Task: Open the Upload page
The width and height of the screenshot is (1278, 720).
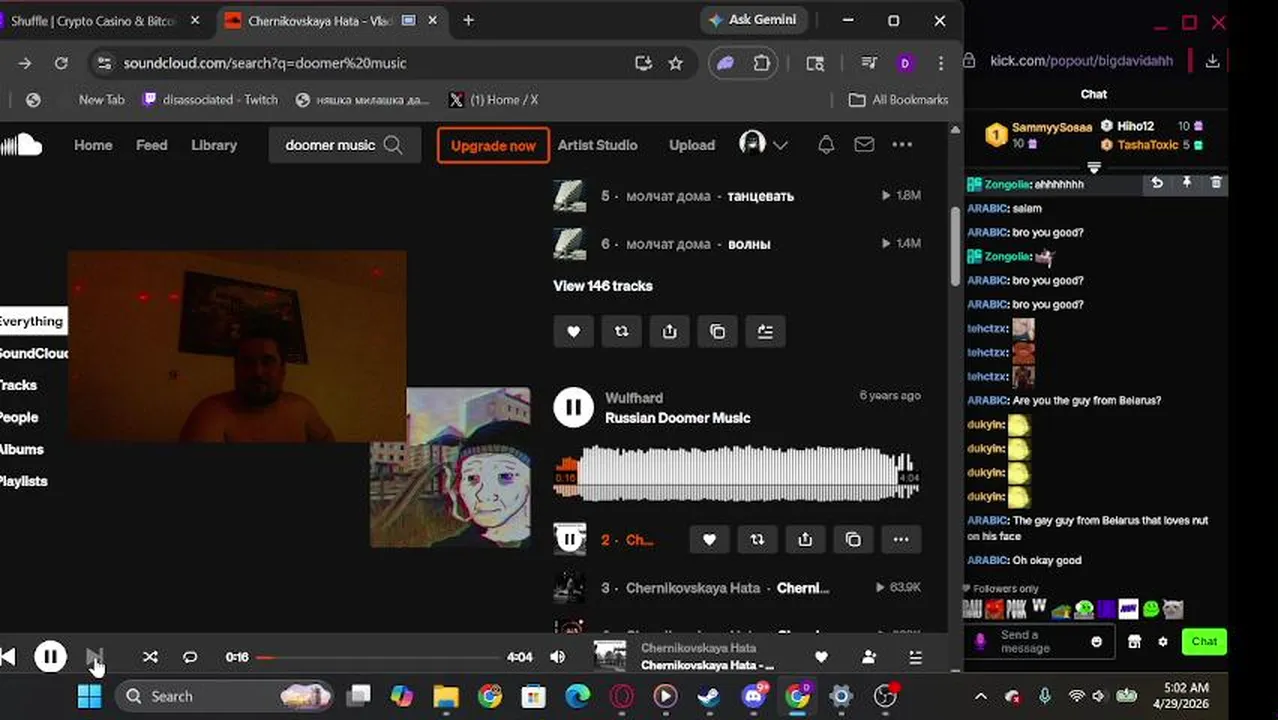Action: tap(692, 145)
